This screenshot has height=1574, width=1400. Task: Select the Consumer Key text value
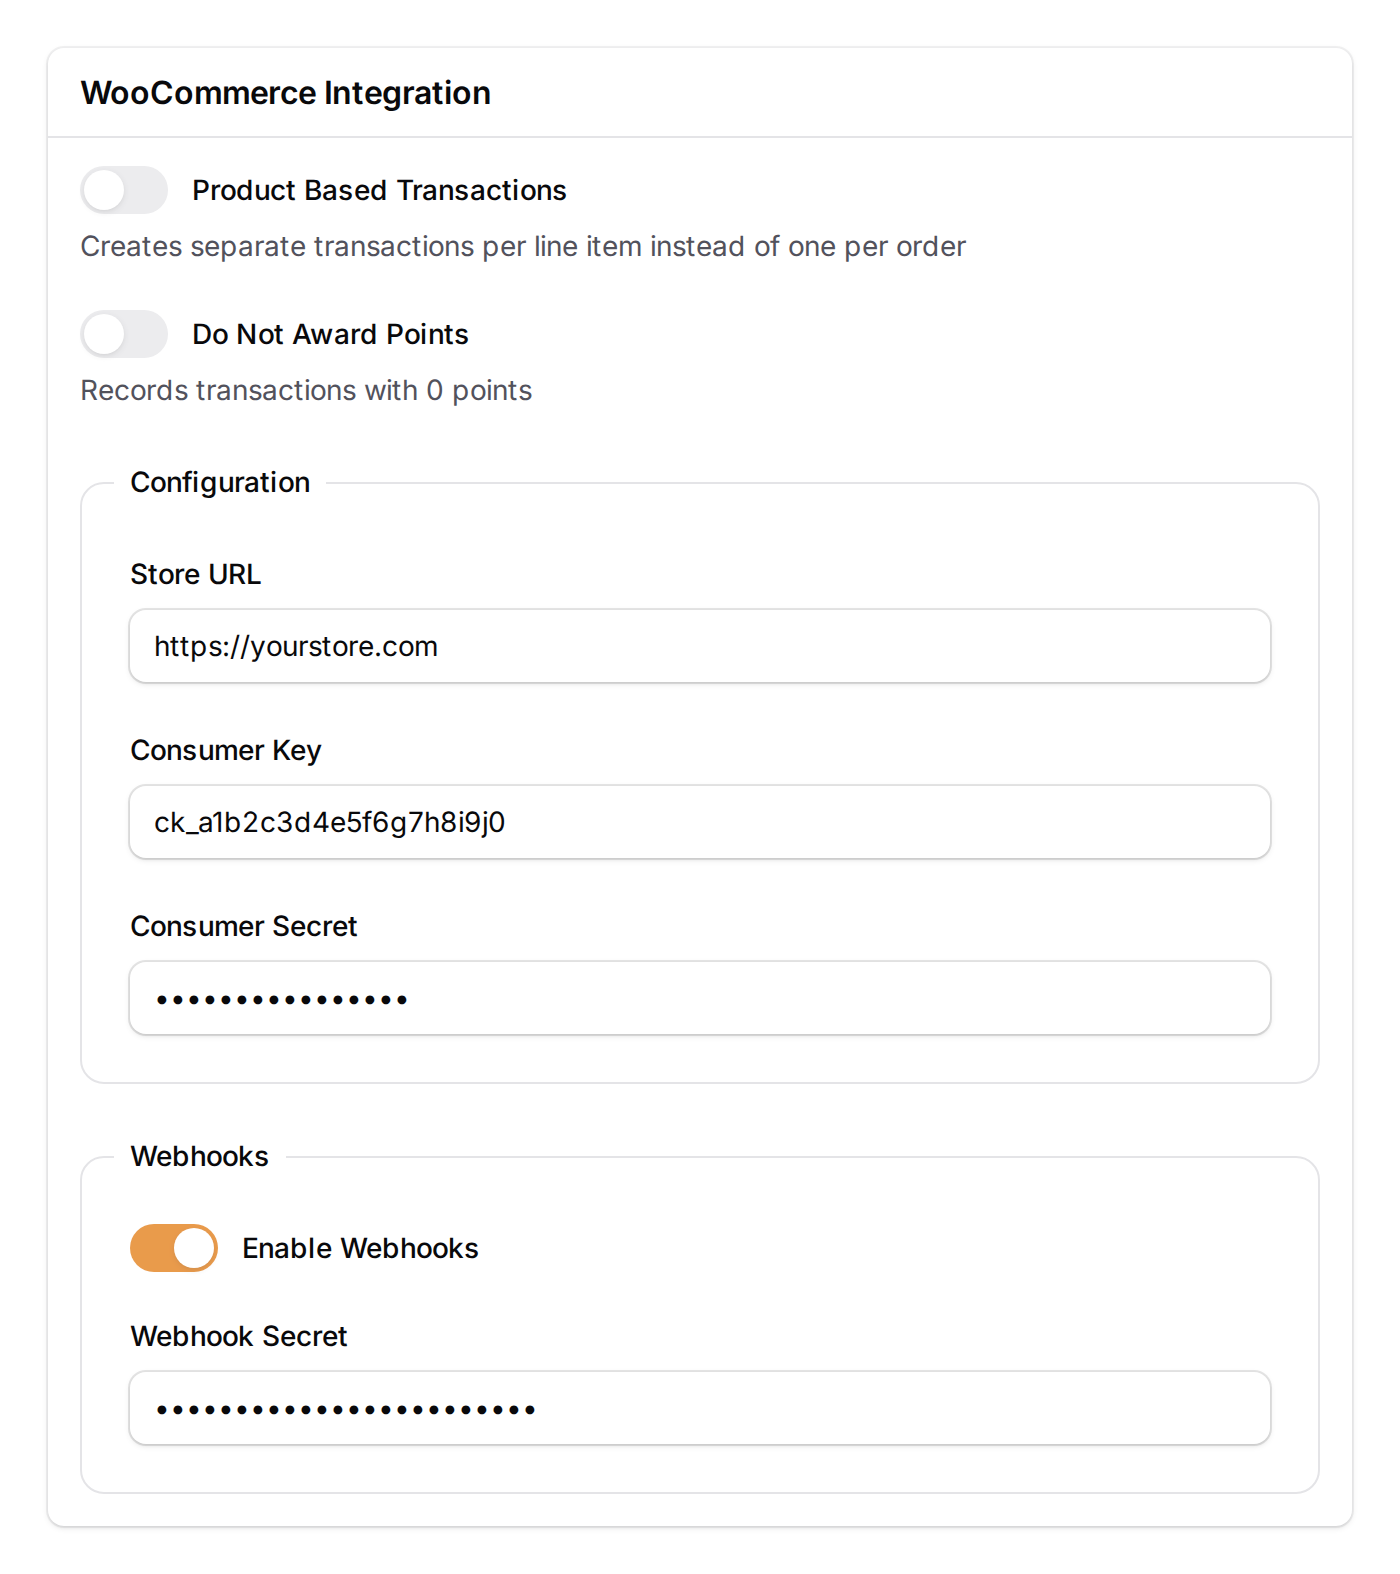(330, 822)
